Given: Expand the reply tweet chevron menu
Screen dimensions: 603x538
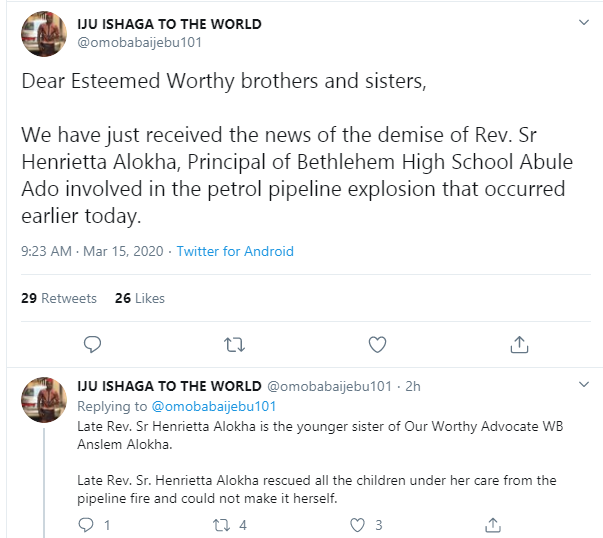Looking at the screenshot, I should (585, 386).
